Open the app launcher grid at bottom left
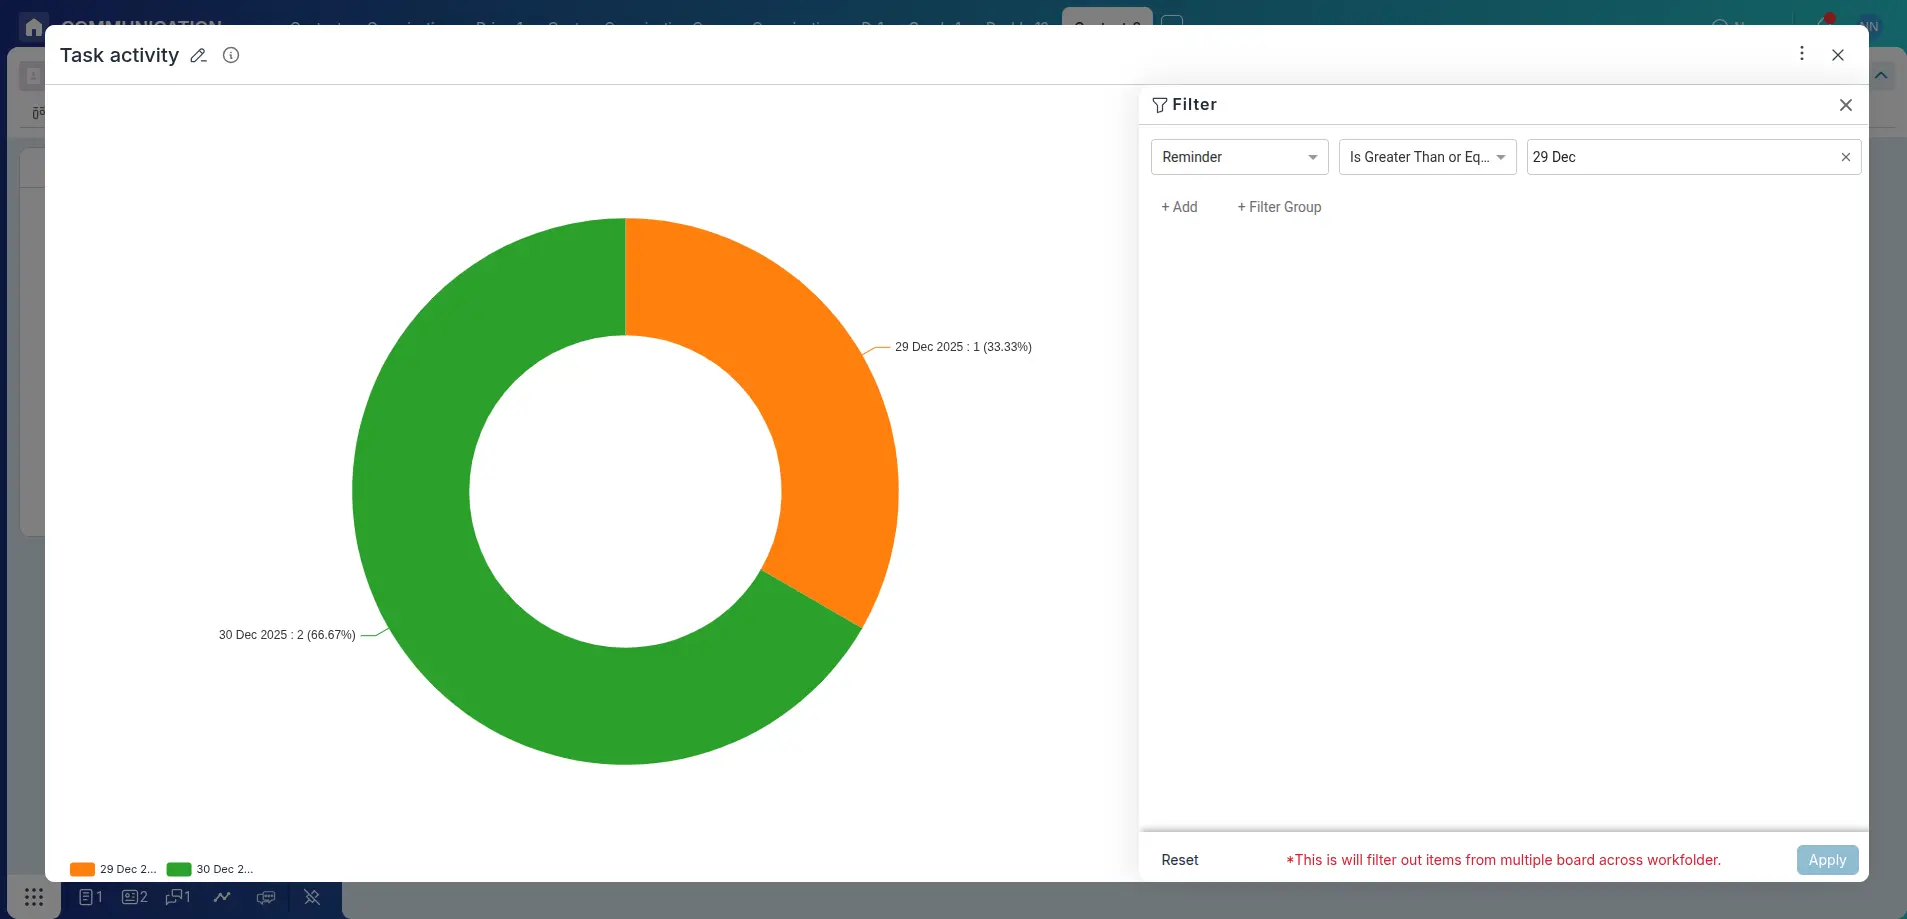The image size is (1907, 919). pyautogui.click(x=33, y=897)
